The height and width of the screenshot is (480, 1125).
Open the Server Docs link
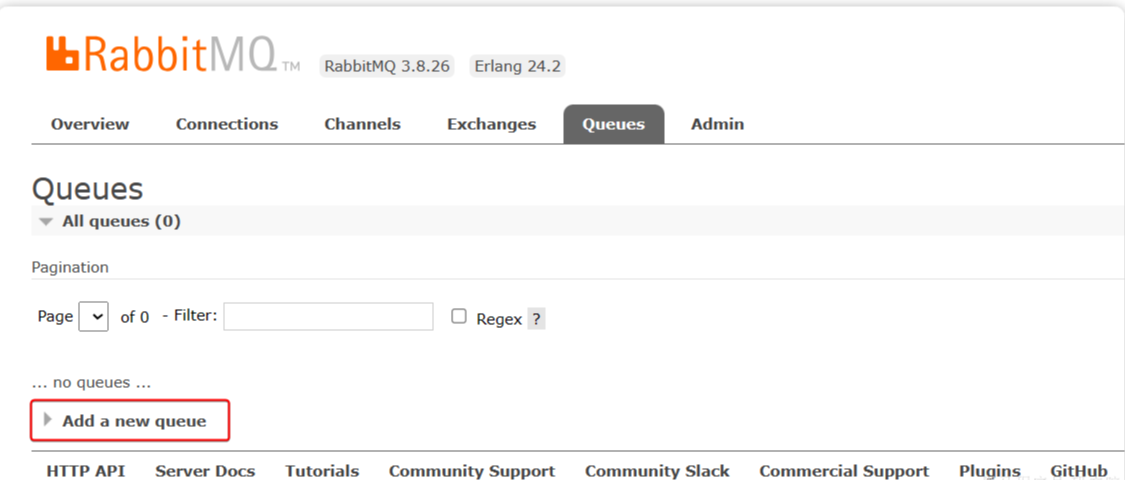(x=205, y=471)
